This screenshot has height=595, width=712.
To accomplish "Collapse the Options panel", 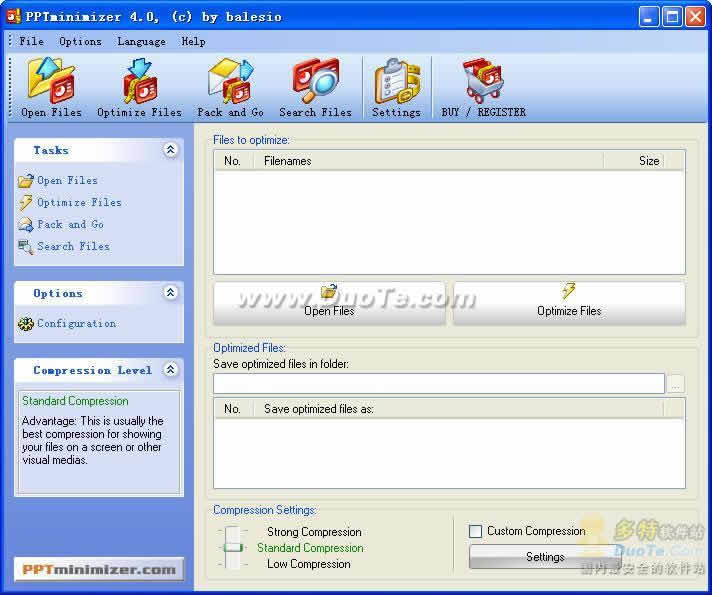I will pos(170,293).
